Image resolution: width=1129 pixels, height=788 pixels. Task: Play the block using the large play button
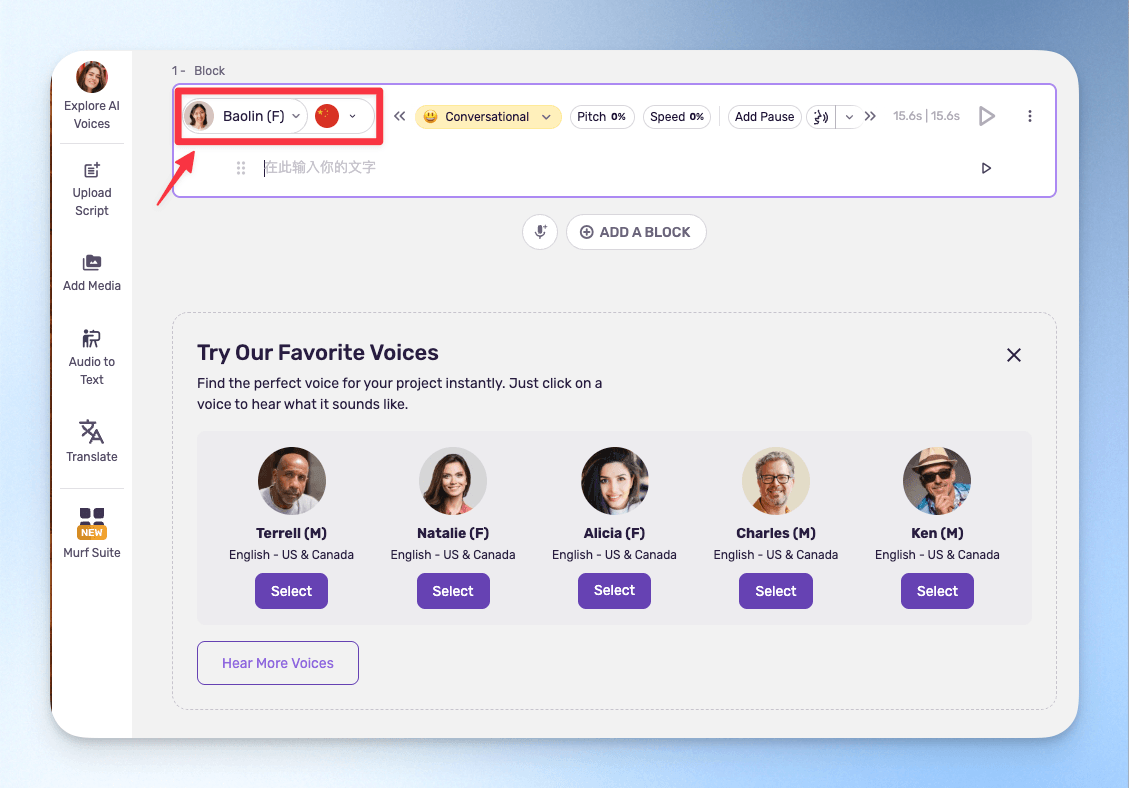click(986, 116)
